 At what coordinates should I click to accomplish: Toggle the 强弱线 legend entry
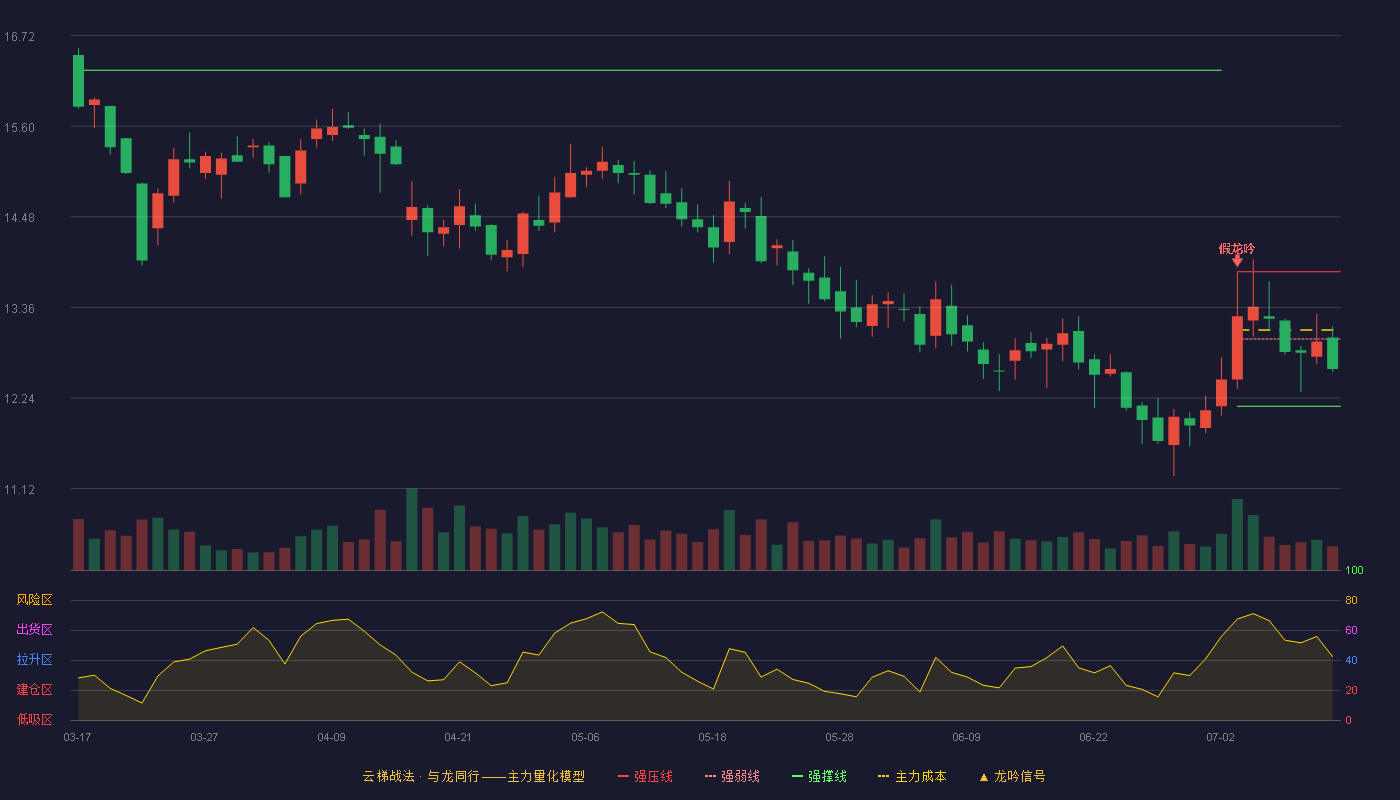[732, 776]
